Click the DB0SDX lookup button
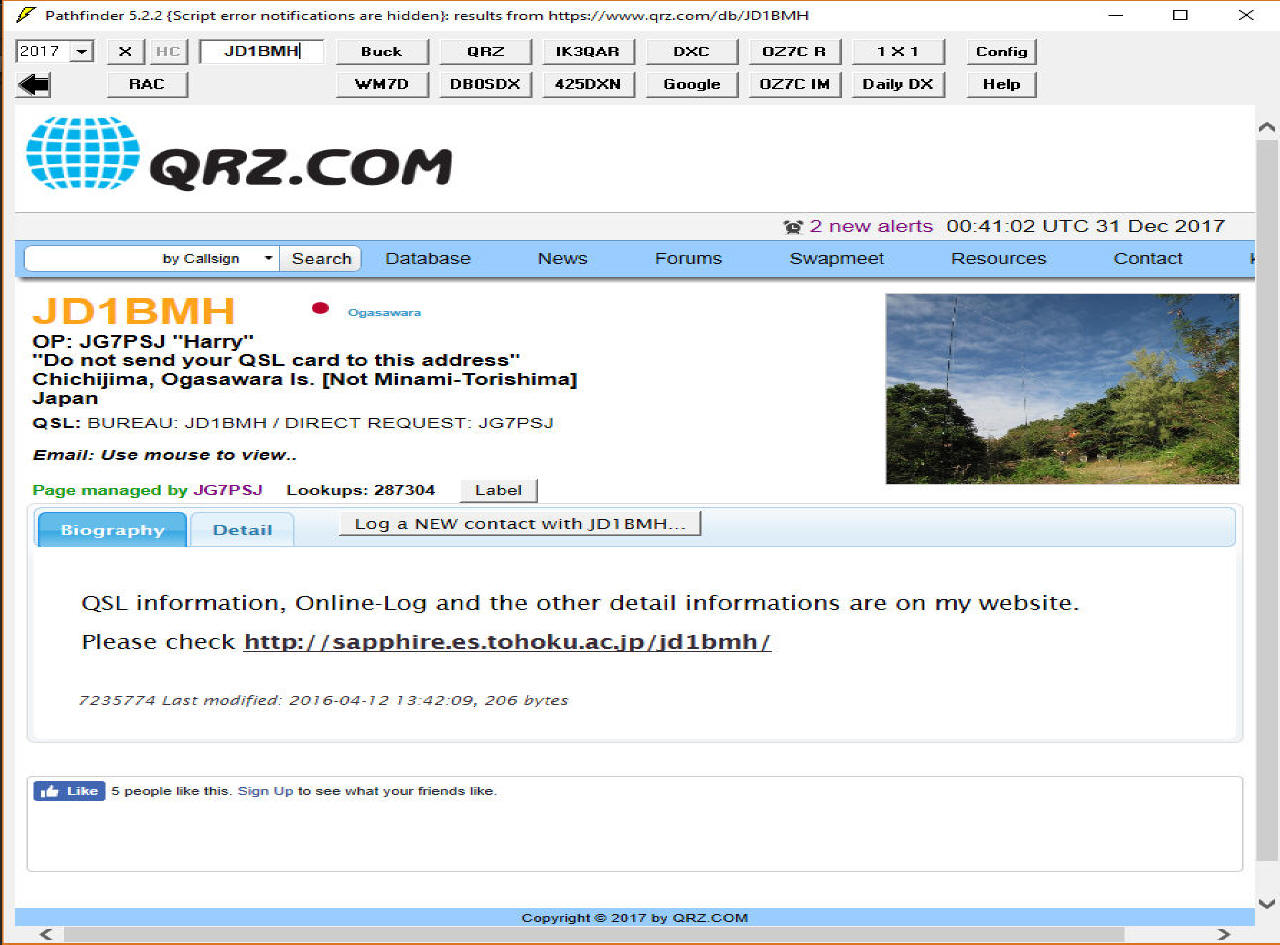Viewport: 1280px width, 945px height. 486,84
